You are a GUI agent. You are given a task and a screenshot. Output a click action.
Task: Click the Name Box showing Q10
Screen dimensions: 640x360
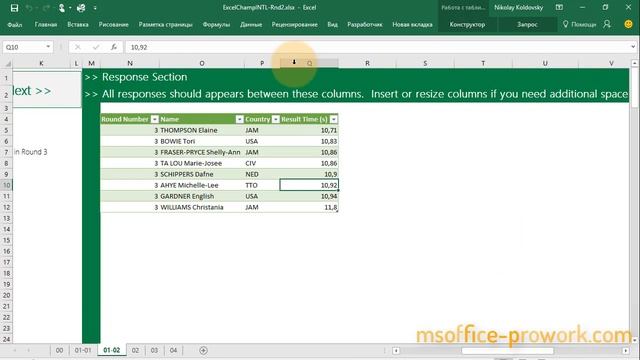(24, 47)
